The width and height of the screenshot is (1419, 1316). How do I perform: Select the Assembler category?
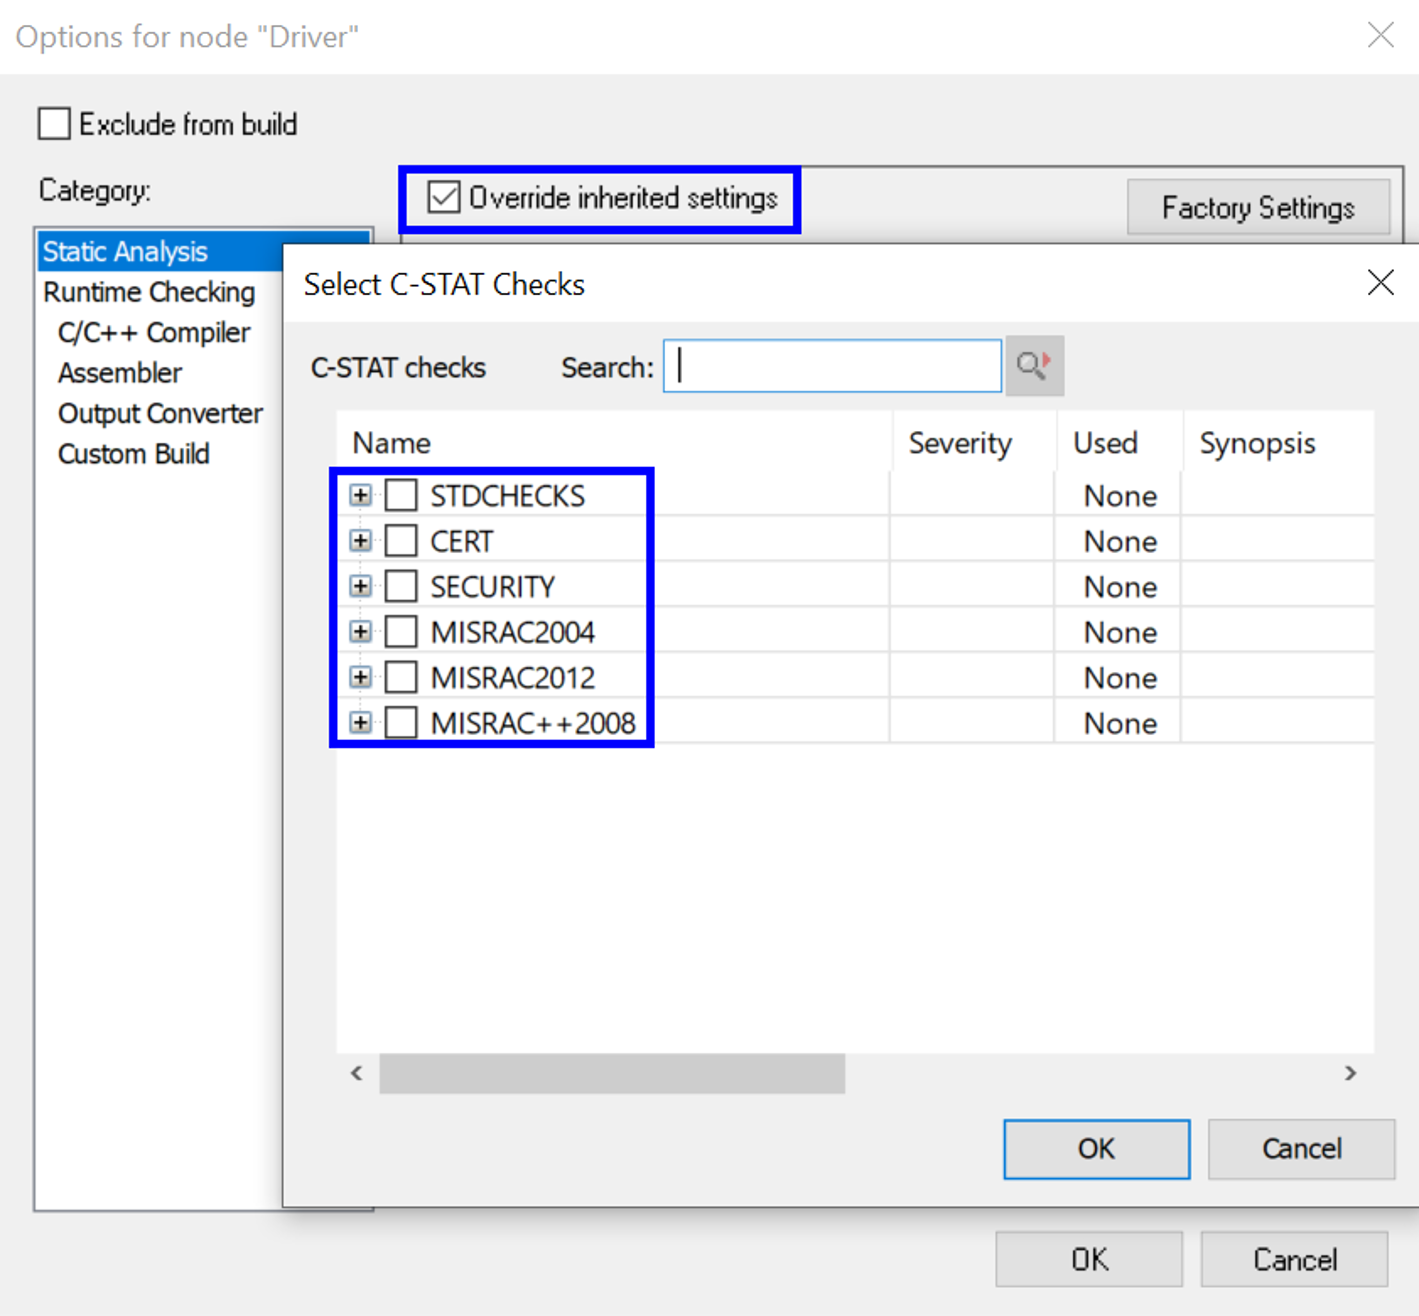coord(119,372)
